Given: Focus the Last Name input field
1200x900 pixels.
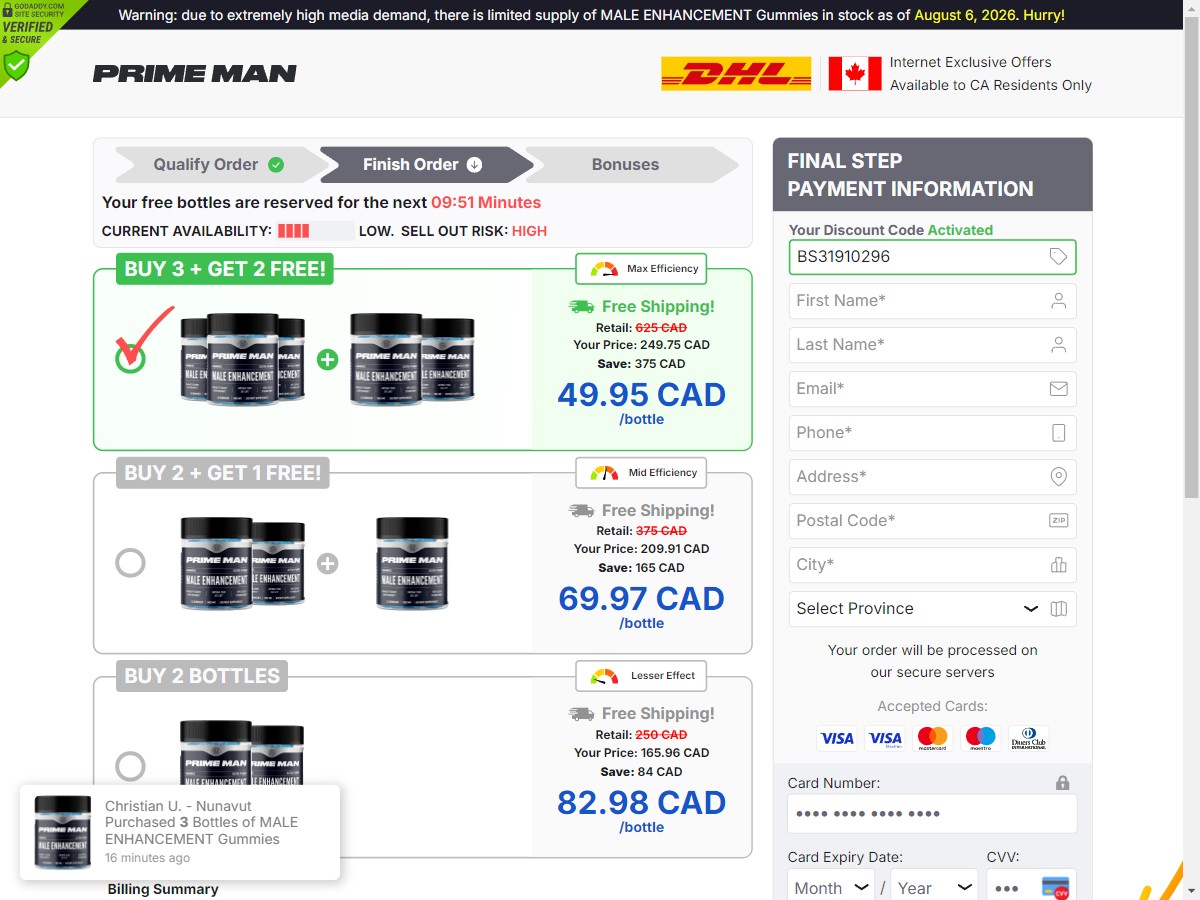Looking at the screenshot, I should [x=932, y=345].
